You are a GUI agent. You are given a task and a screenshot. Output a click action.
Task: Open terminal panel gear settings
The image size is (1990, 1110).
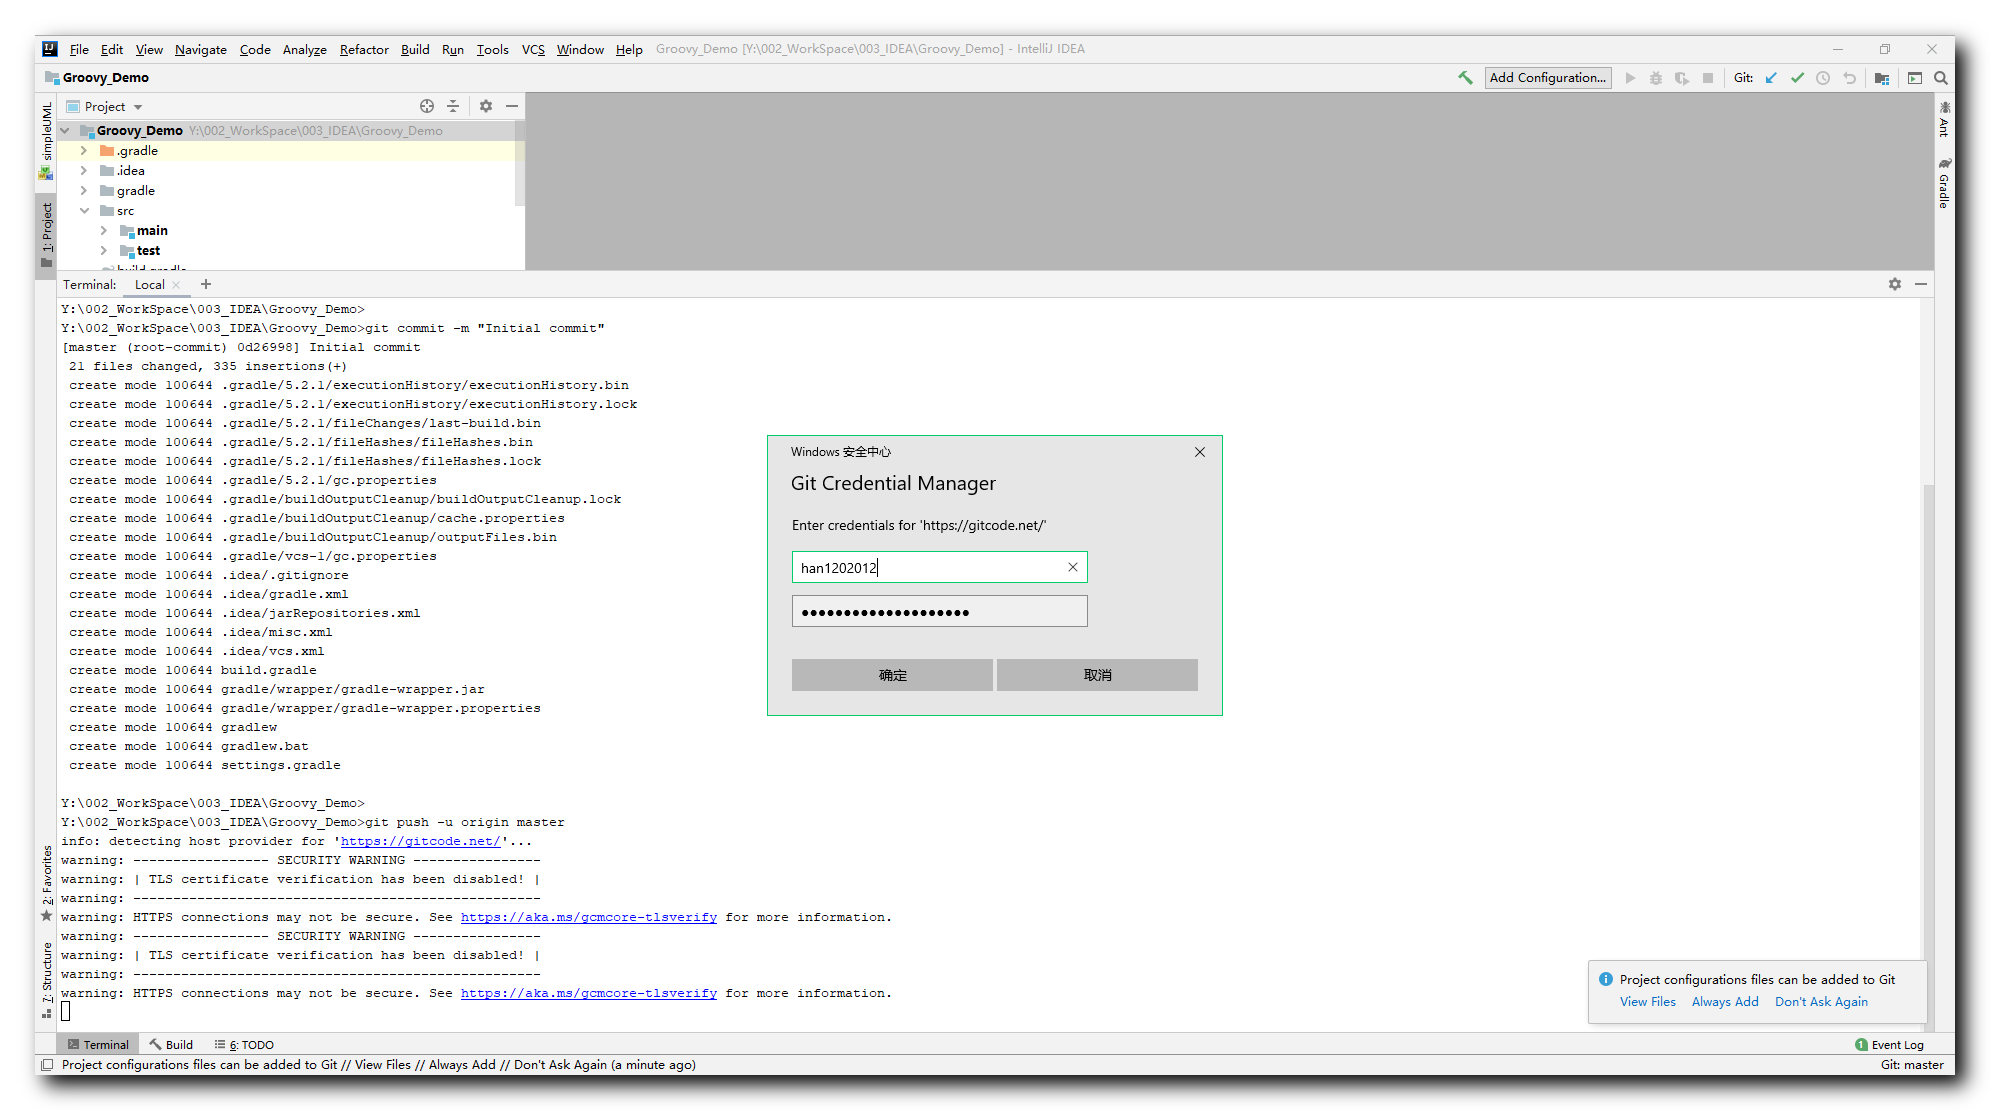(x=1894, y=285)
